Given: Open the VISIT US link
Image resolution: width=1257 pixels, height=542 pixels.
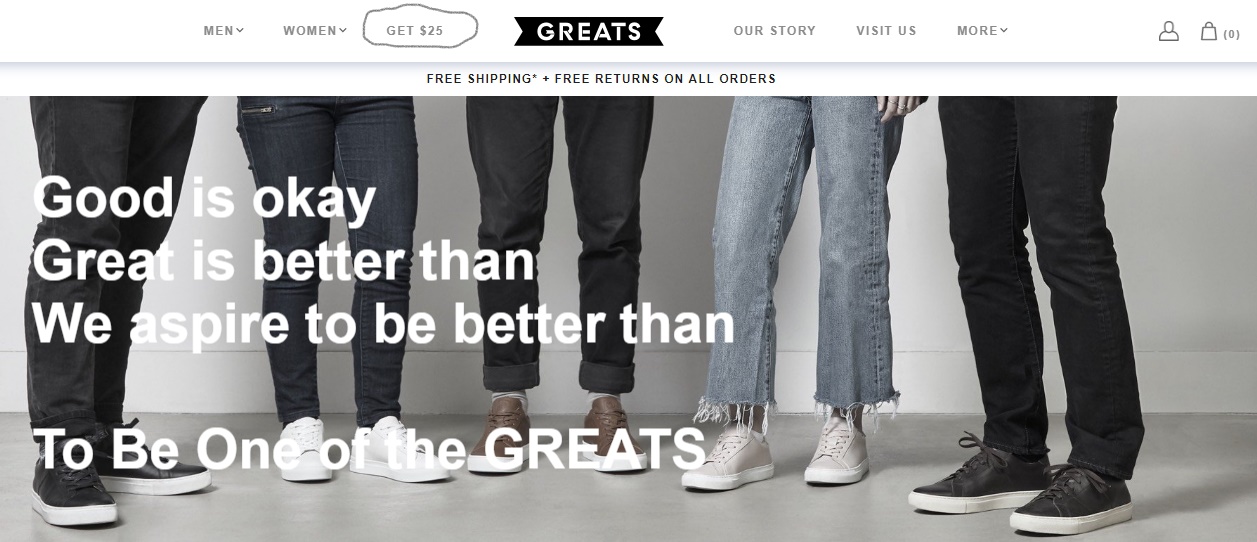Looking at the screenshot, I should click(886, 31).
